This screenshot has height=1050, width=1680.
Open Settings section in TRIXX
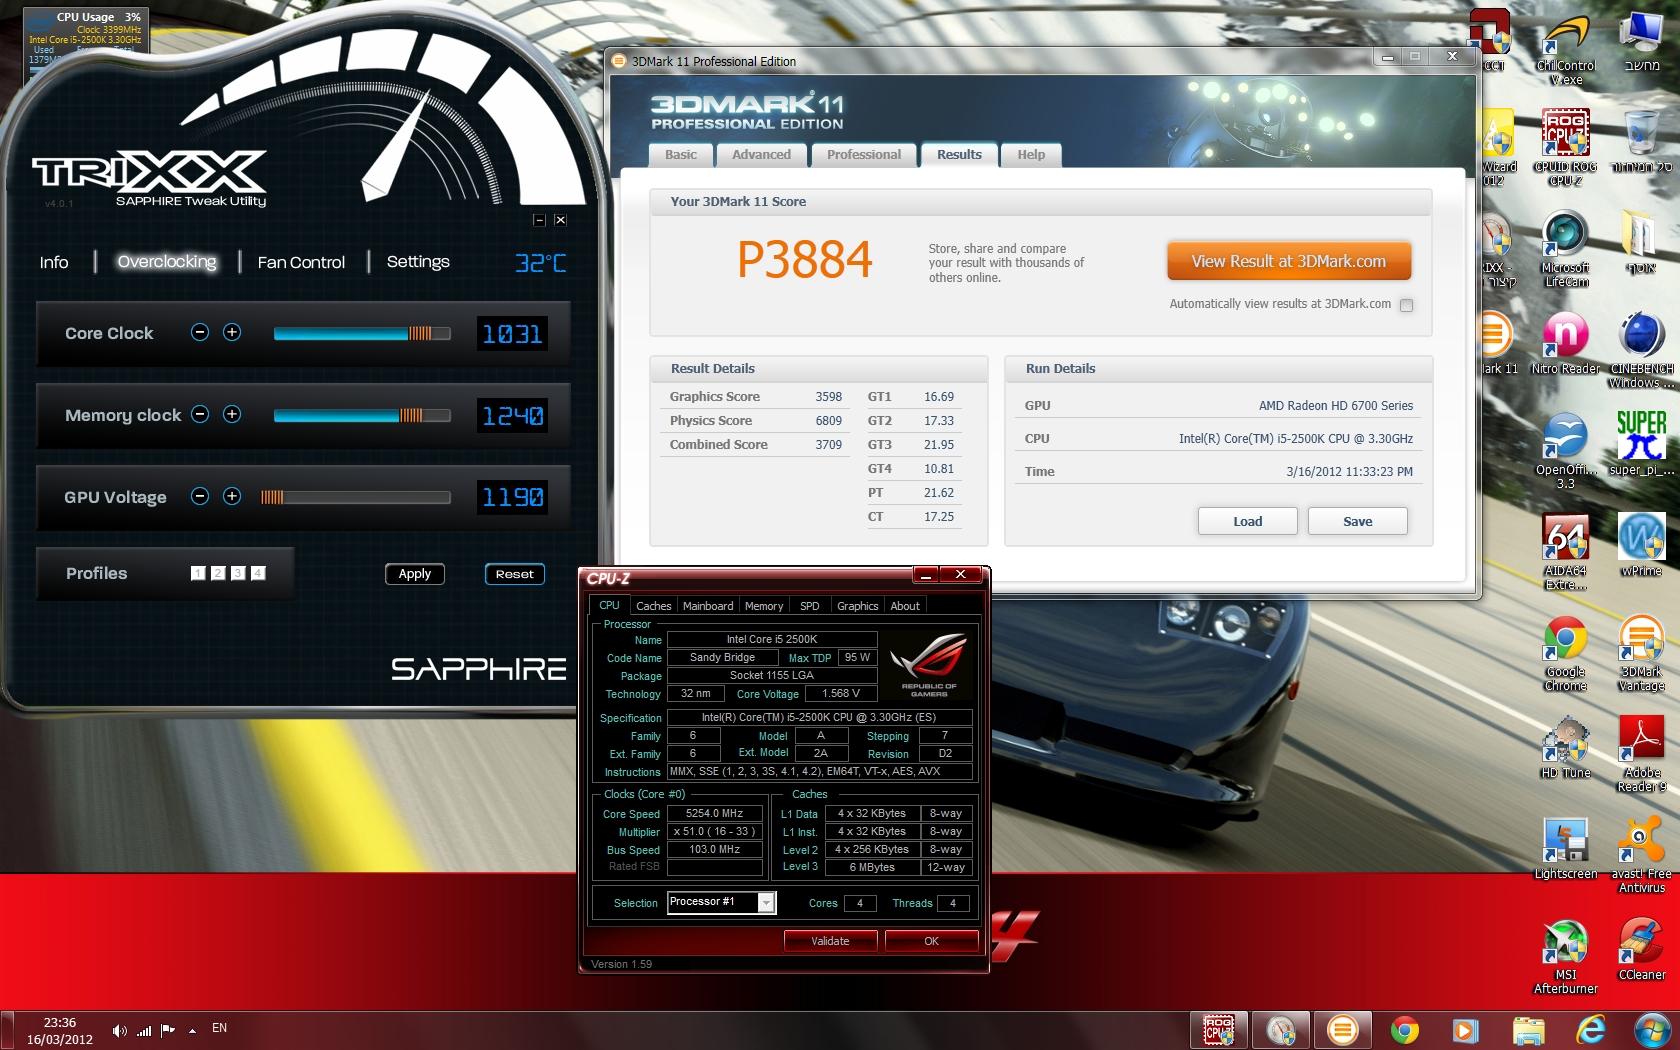tap(418, 262)
